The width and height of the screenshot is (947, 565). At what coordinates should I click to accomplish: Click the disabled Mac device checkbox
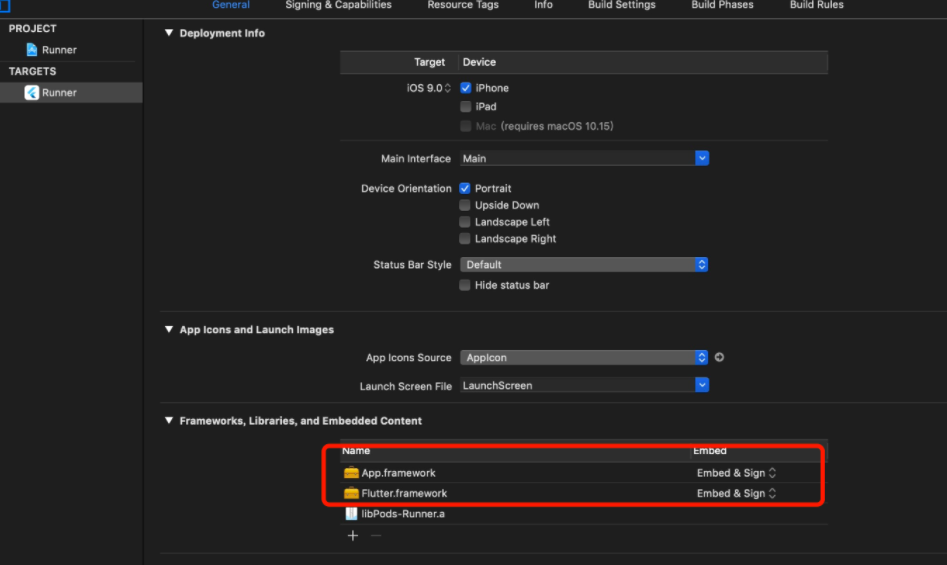pos(466,126)
